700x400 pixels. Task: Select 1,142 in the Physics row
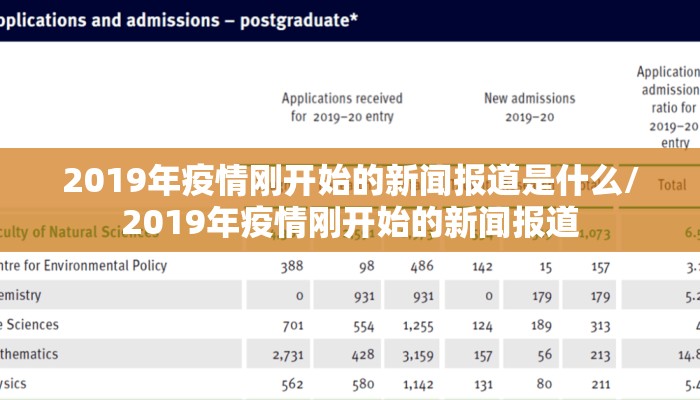[418, 384]
